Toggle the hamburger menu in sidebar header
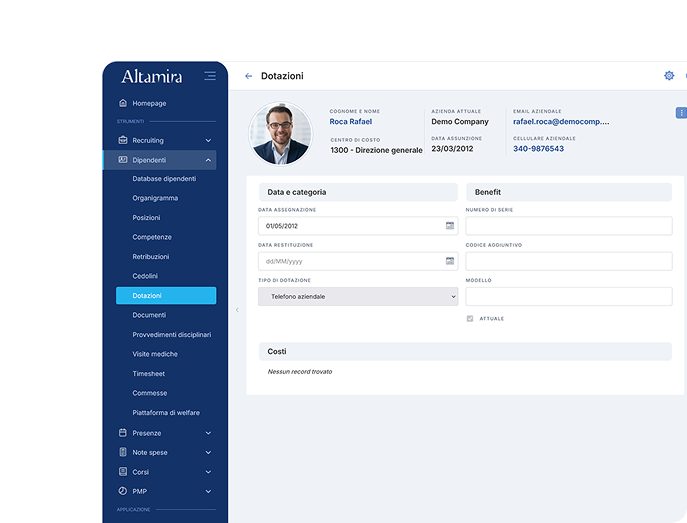Viewport: 687px width, 523px height. click(209, 76)
